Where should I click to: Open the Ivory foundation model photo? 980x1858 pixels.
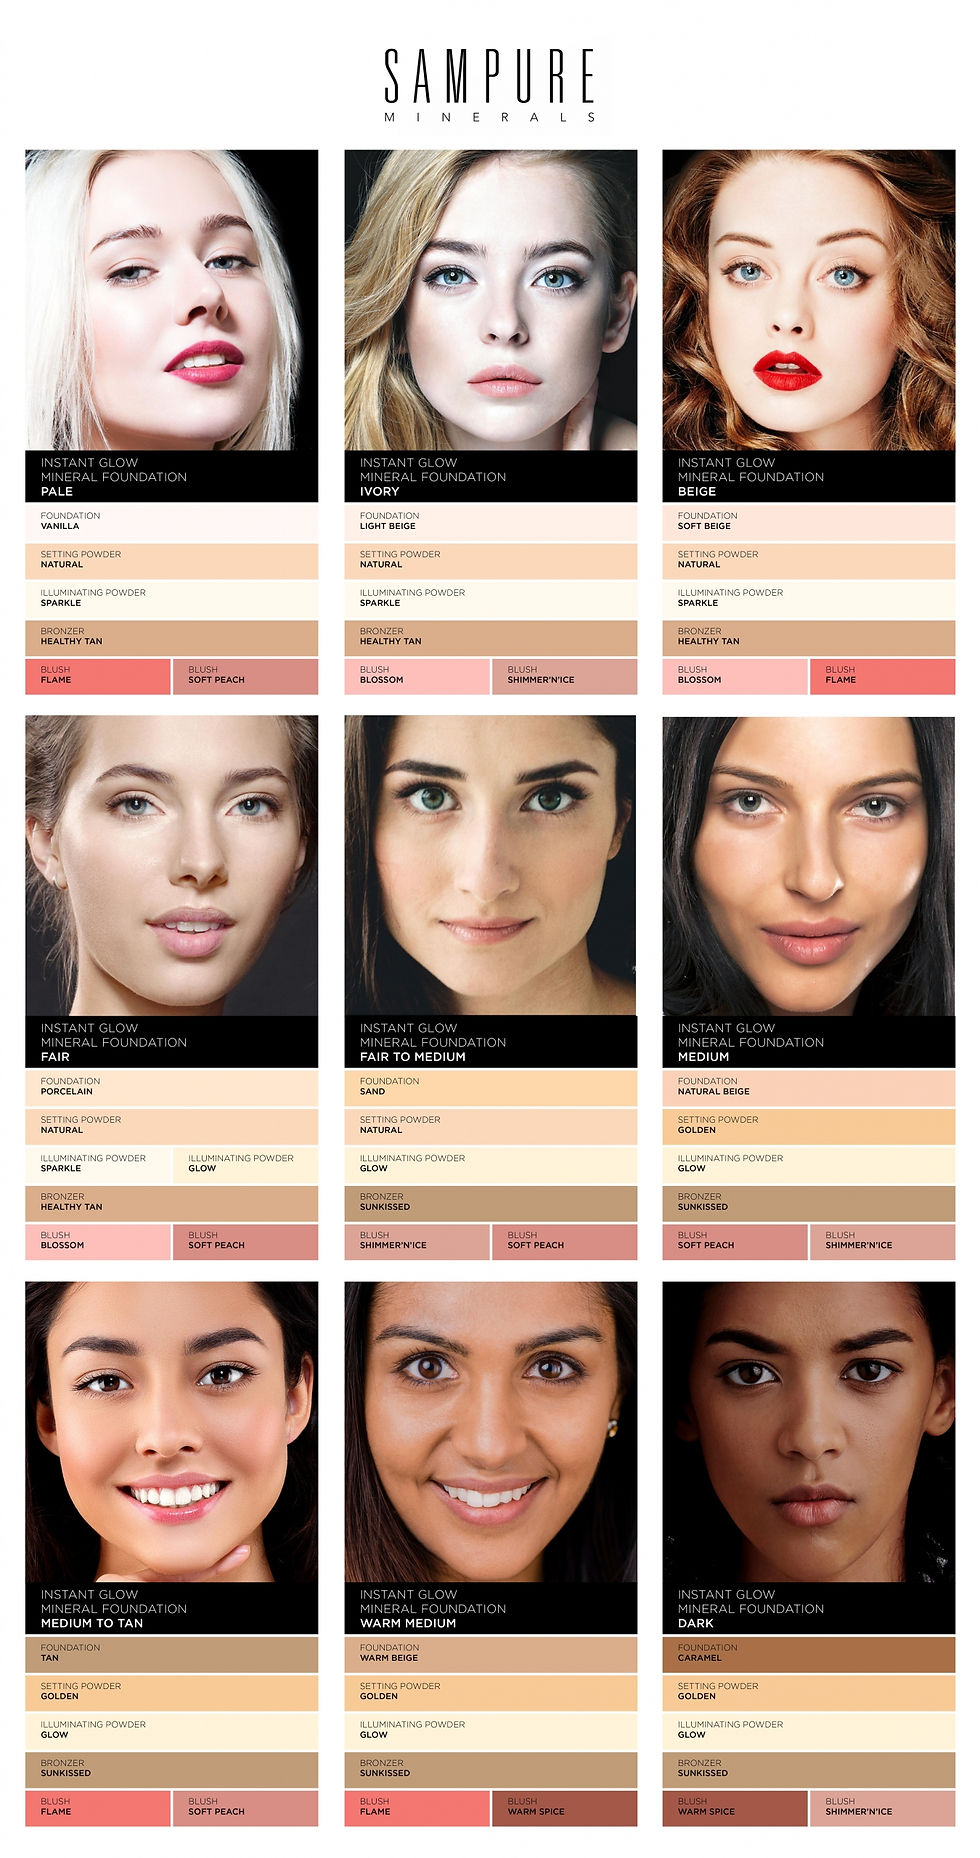coord(490,300)
